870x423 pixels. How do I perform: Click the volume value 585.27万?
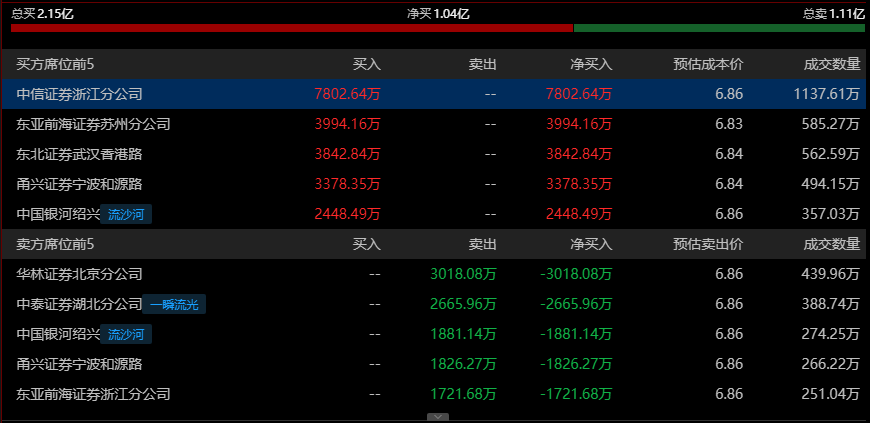tap(831, 124)
